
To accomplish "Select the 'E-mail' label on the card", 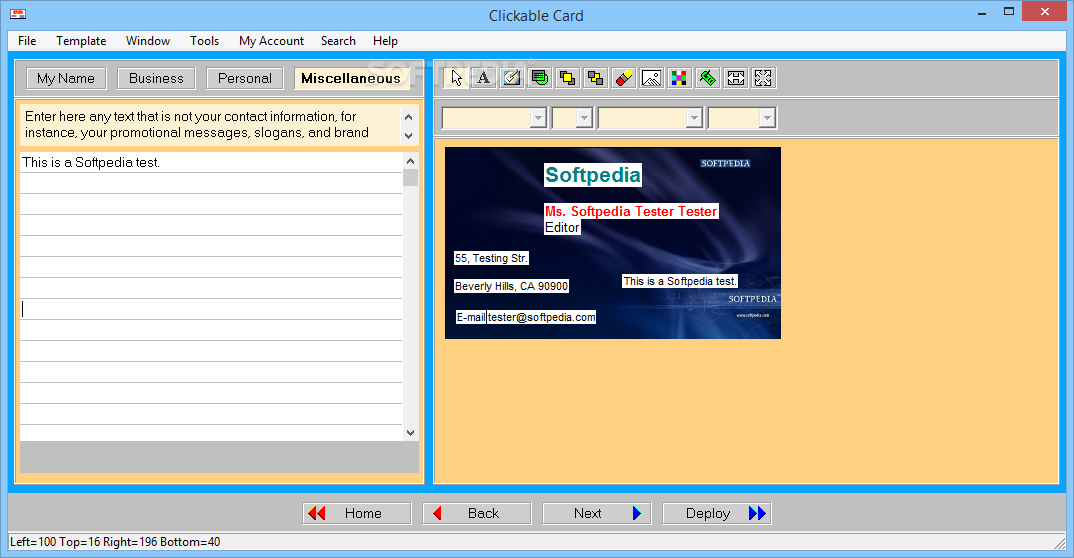I will pyautogui.click(x=471, y=317).
